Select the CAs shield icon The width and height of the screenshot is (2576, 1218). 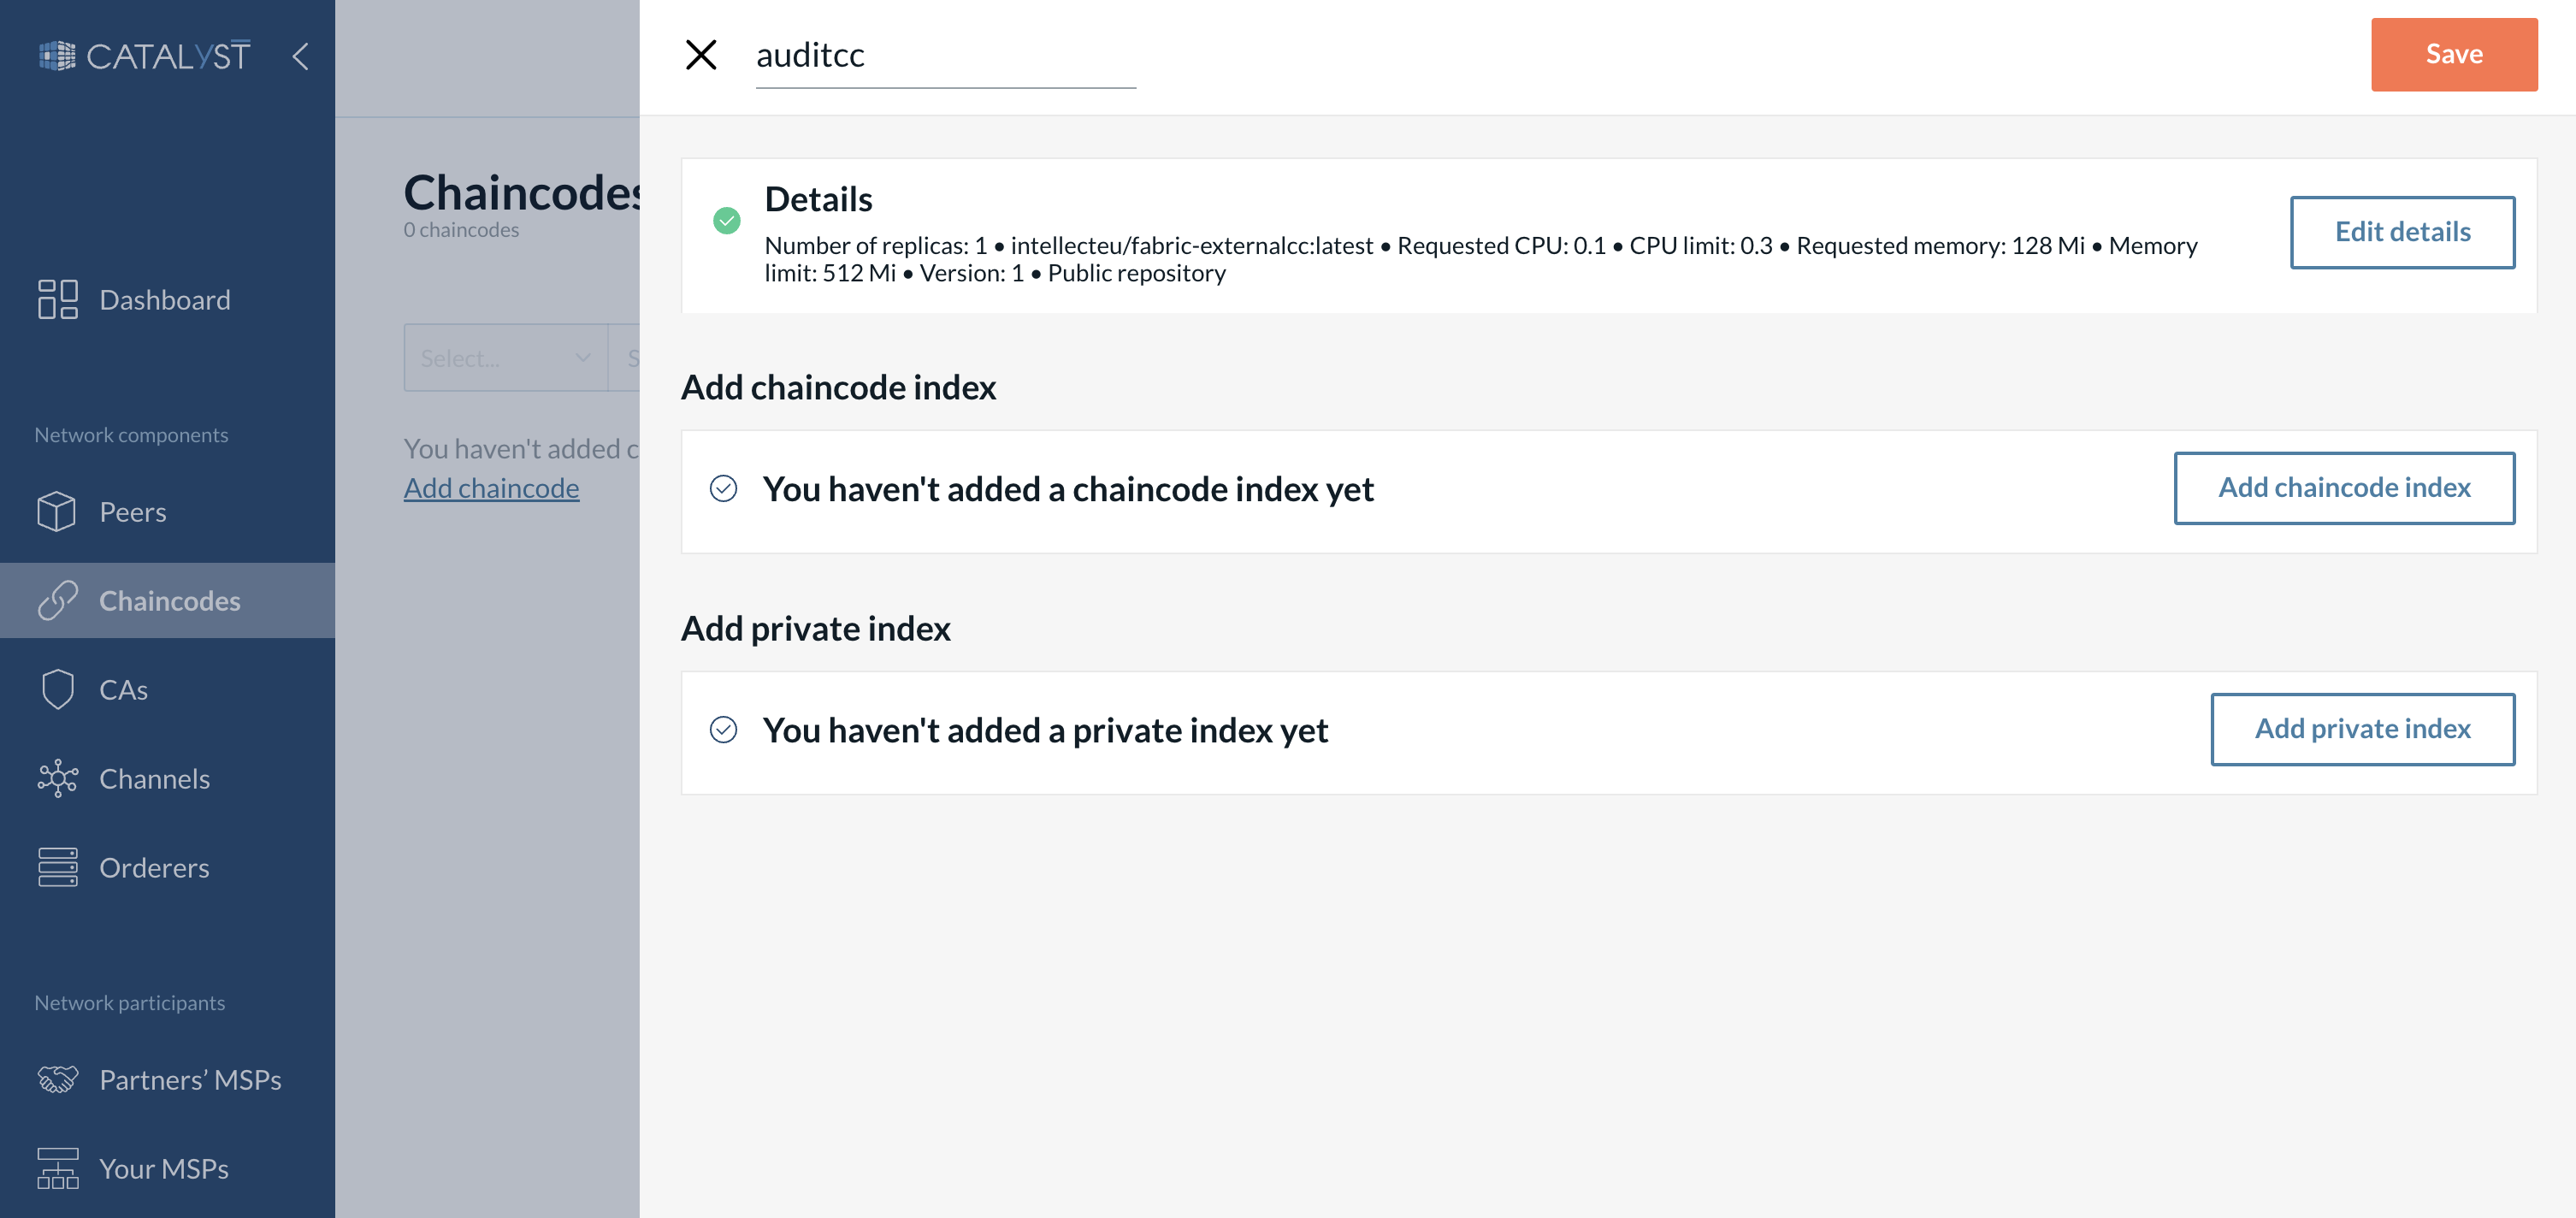point(58,689)
